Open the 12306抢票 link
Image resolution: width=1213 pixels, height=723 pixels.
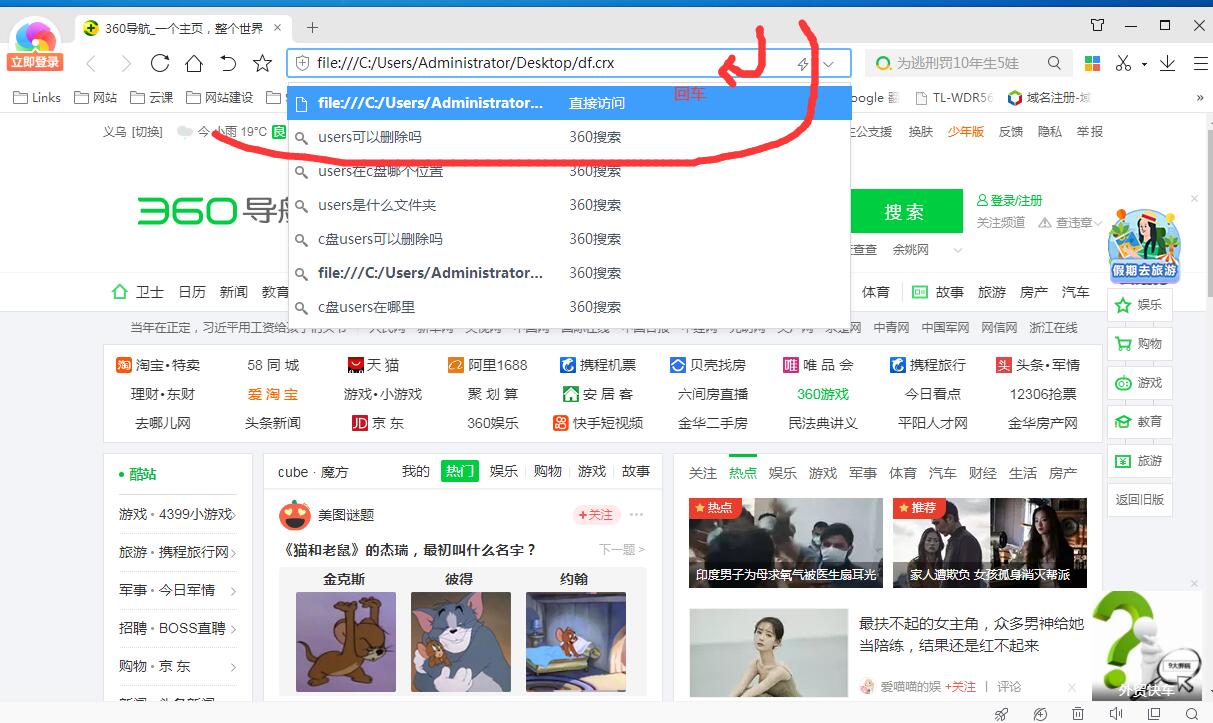point(1043,394)
